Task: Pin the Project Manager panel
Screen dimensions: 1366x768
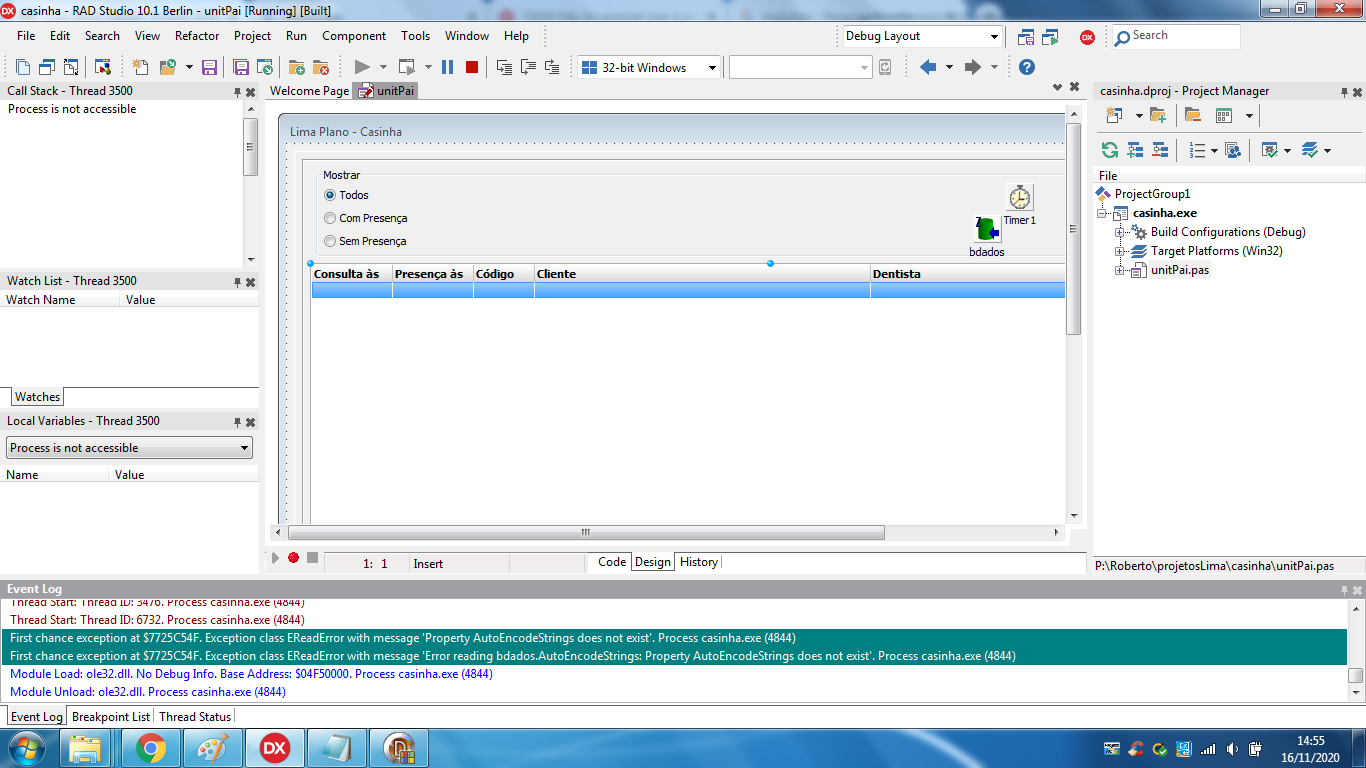Action: tap(1345, 92)
